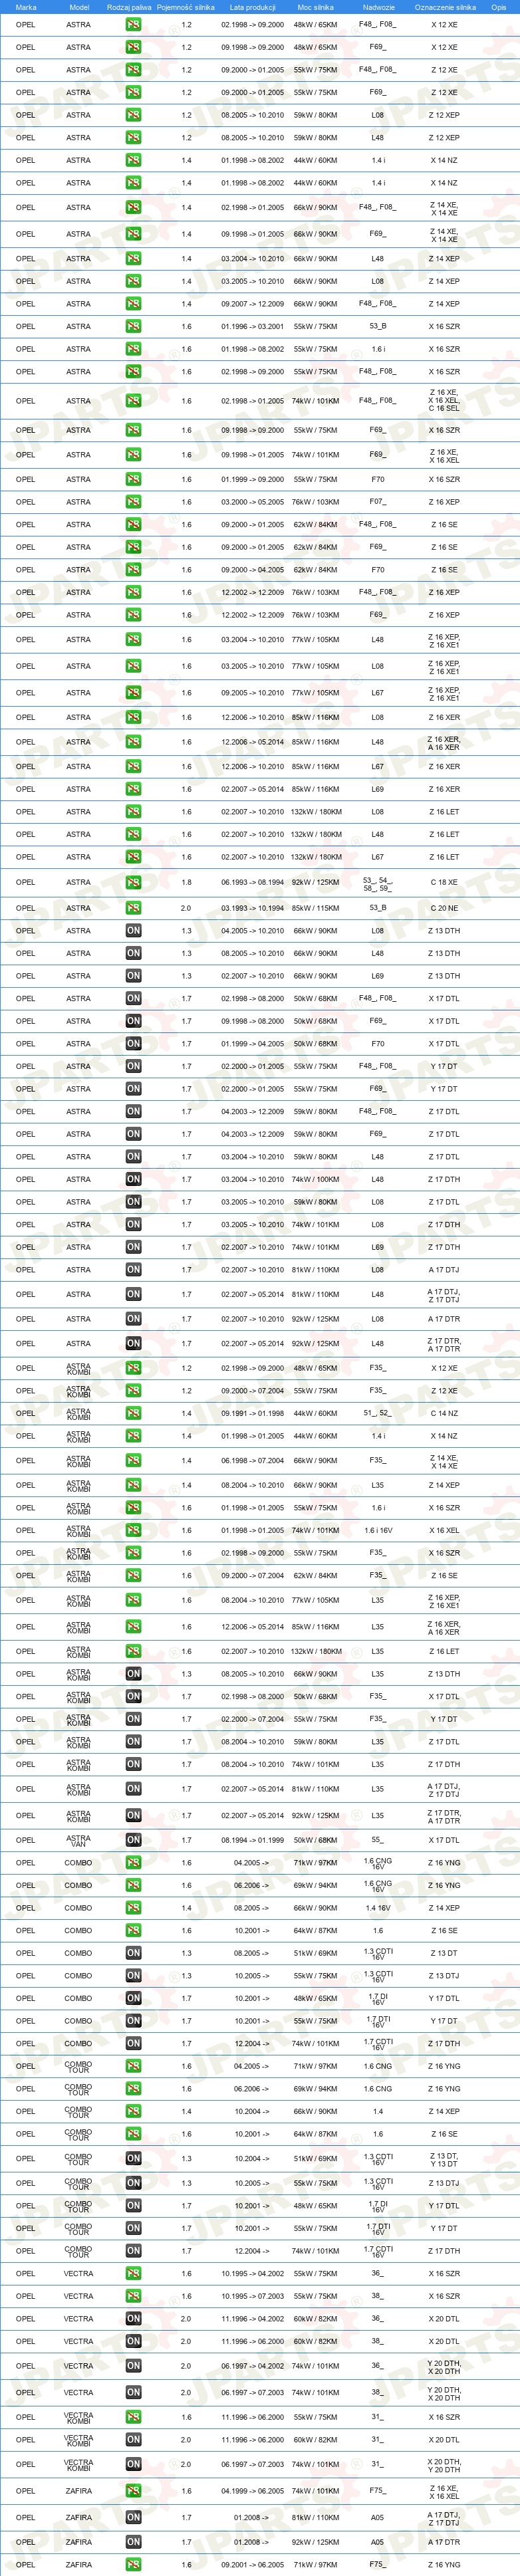Viewport: 520px width, 2576px height.
Task: Select petrol icon in Vectra Kombi X 16 SZR row
Action: (x=133, y=2417)
